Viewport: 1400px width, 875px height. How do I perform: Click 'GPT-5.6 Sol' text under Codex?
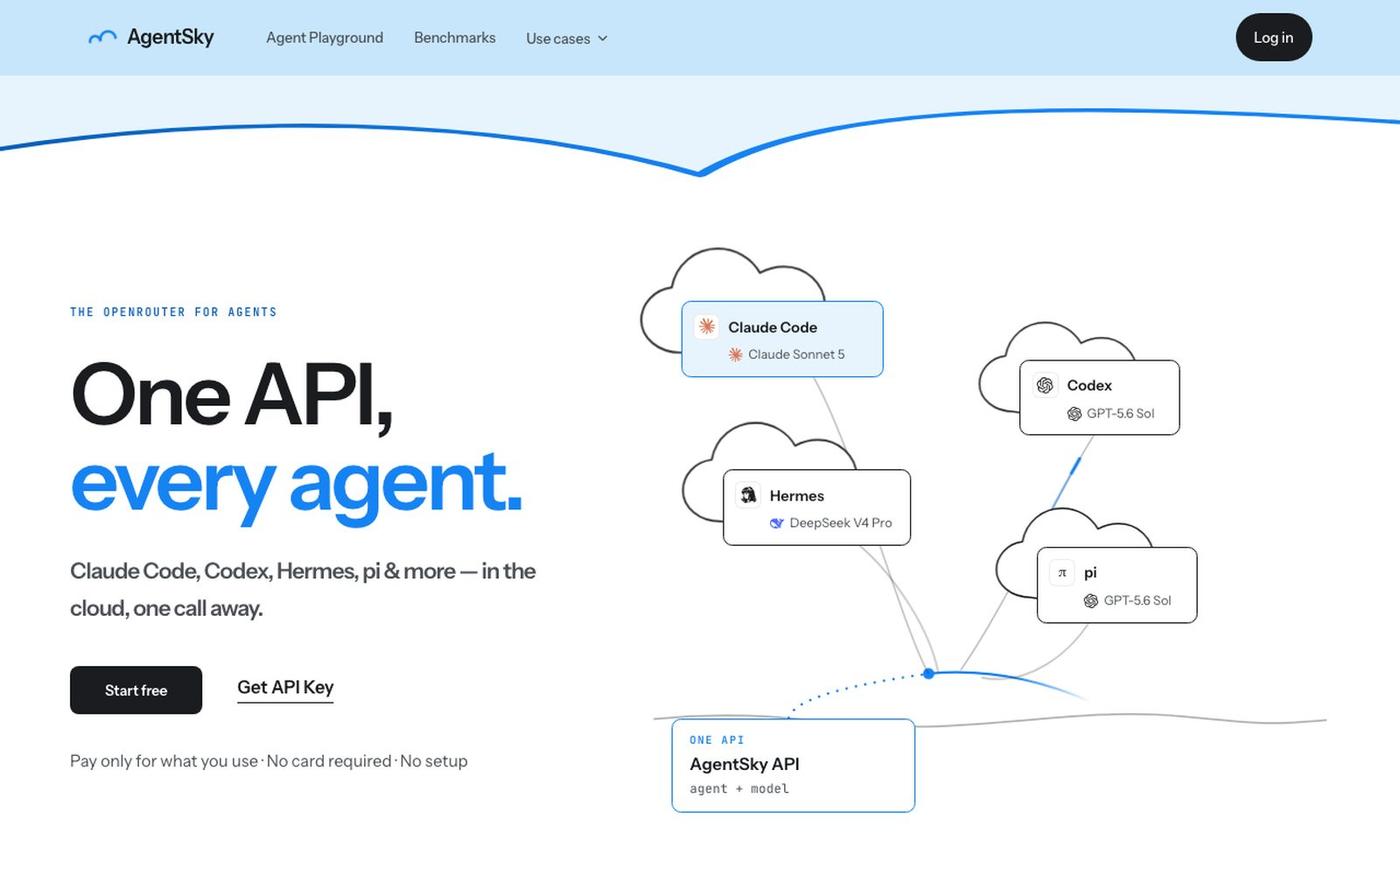(x=1121, y=413)
